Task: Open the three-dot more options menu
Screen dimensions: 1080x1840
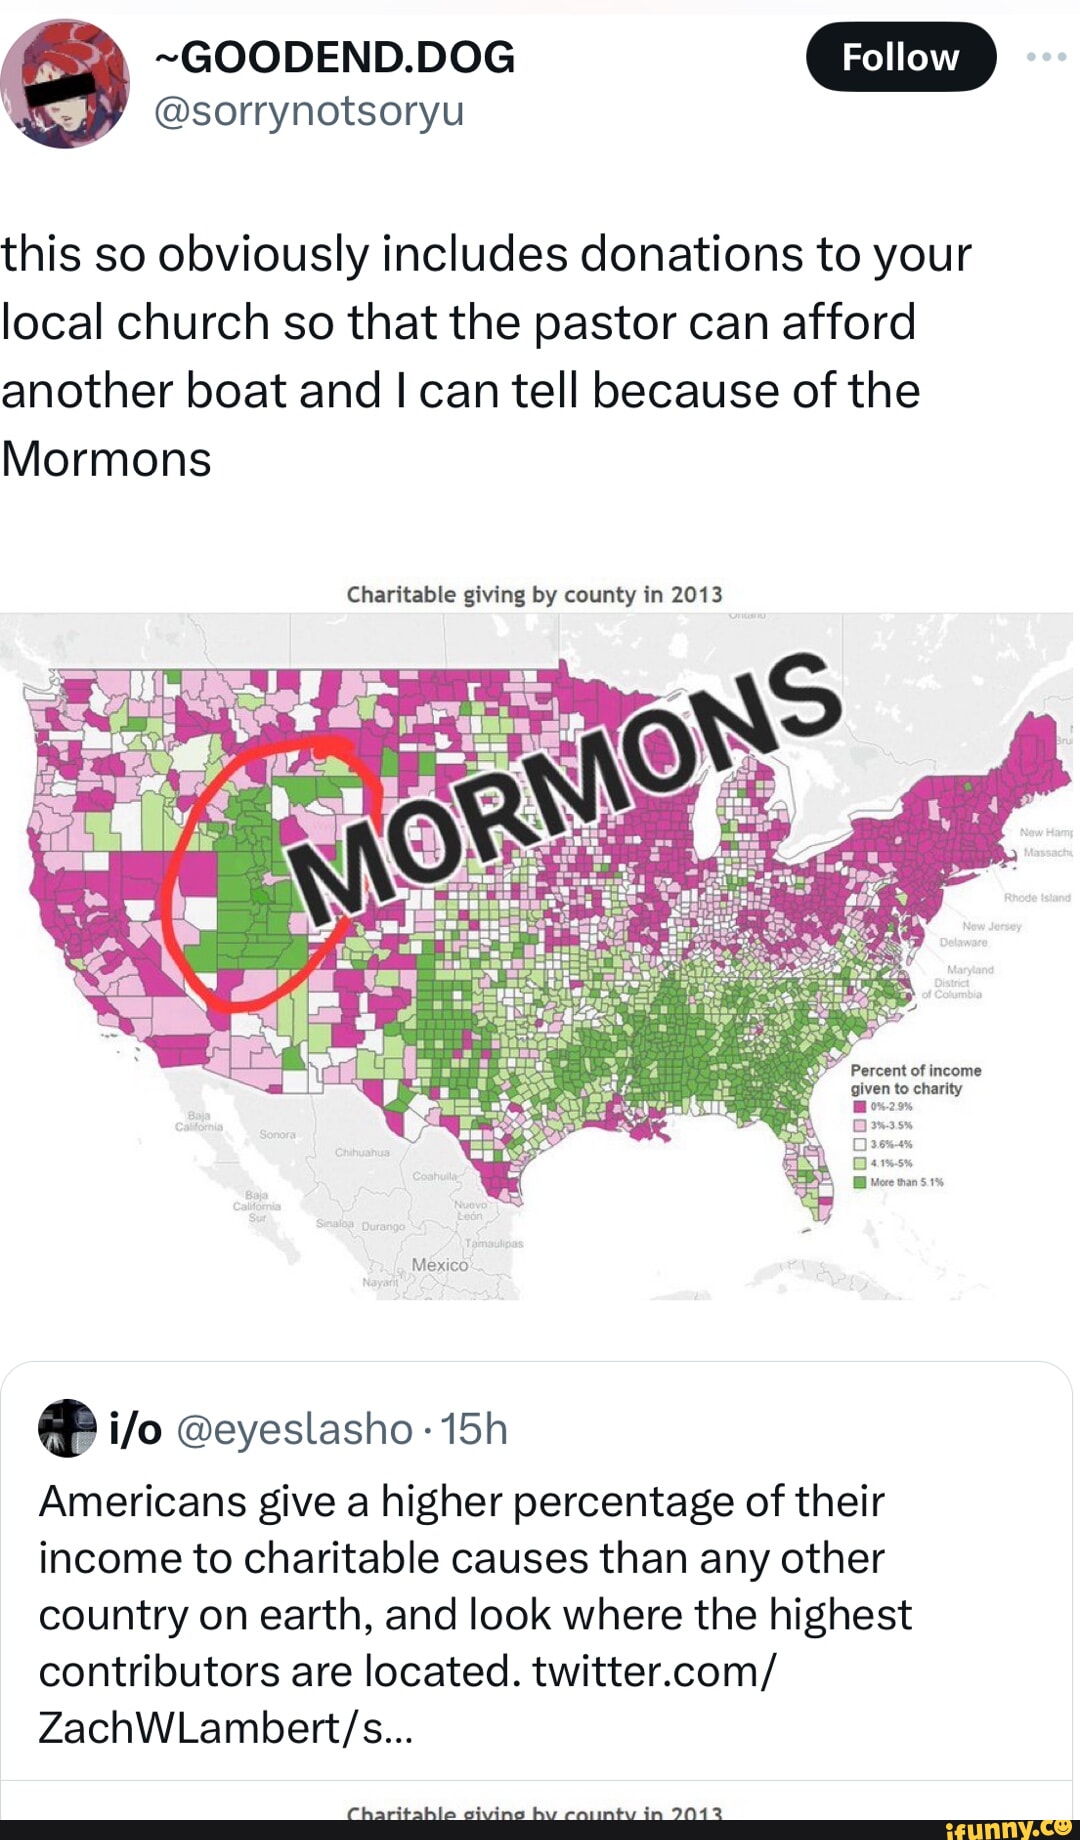Action: (1046, 57)
